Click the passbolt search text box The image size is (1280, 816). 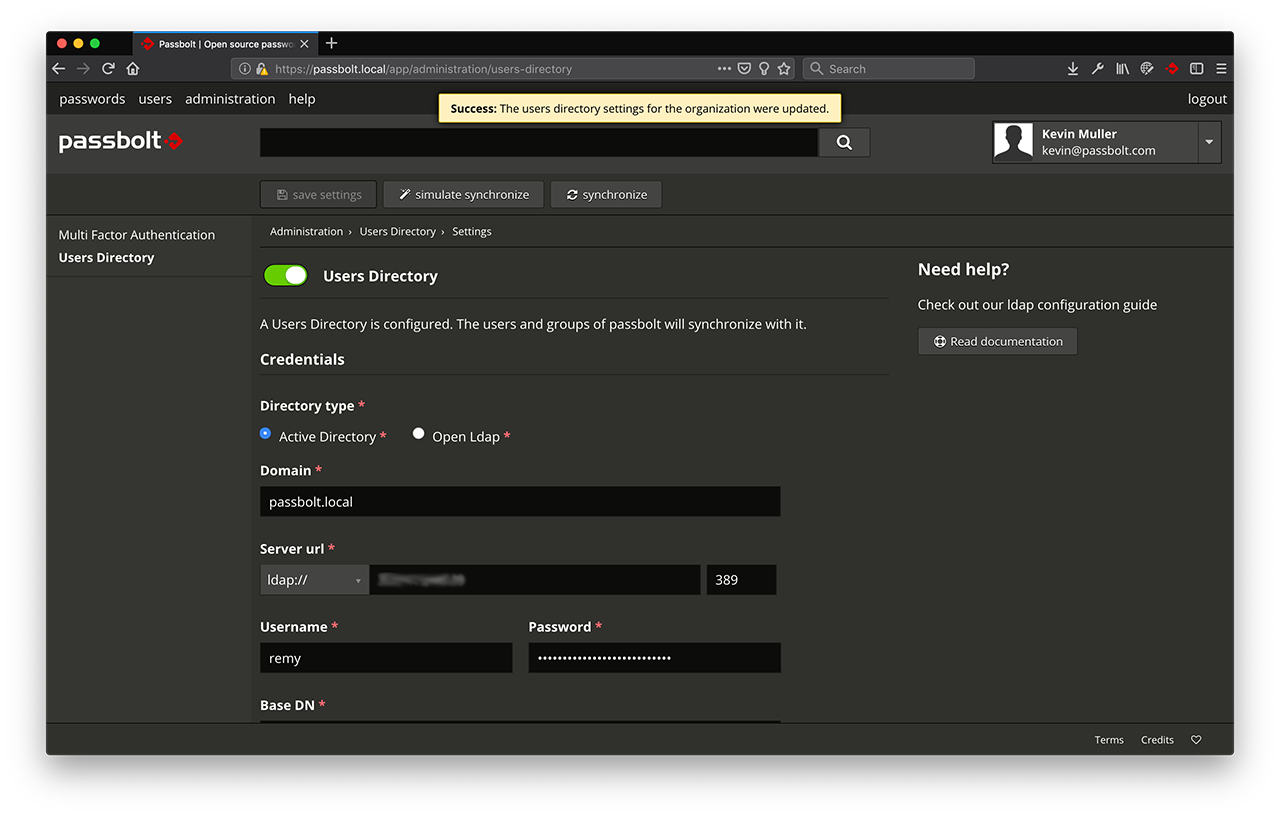[x=539, y=142]
